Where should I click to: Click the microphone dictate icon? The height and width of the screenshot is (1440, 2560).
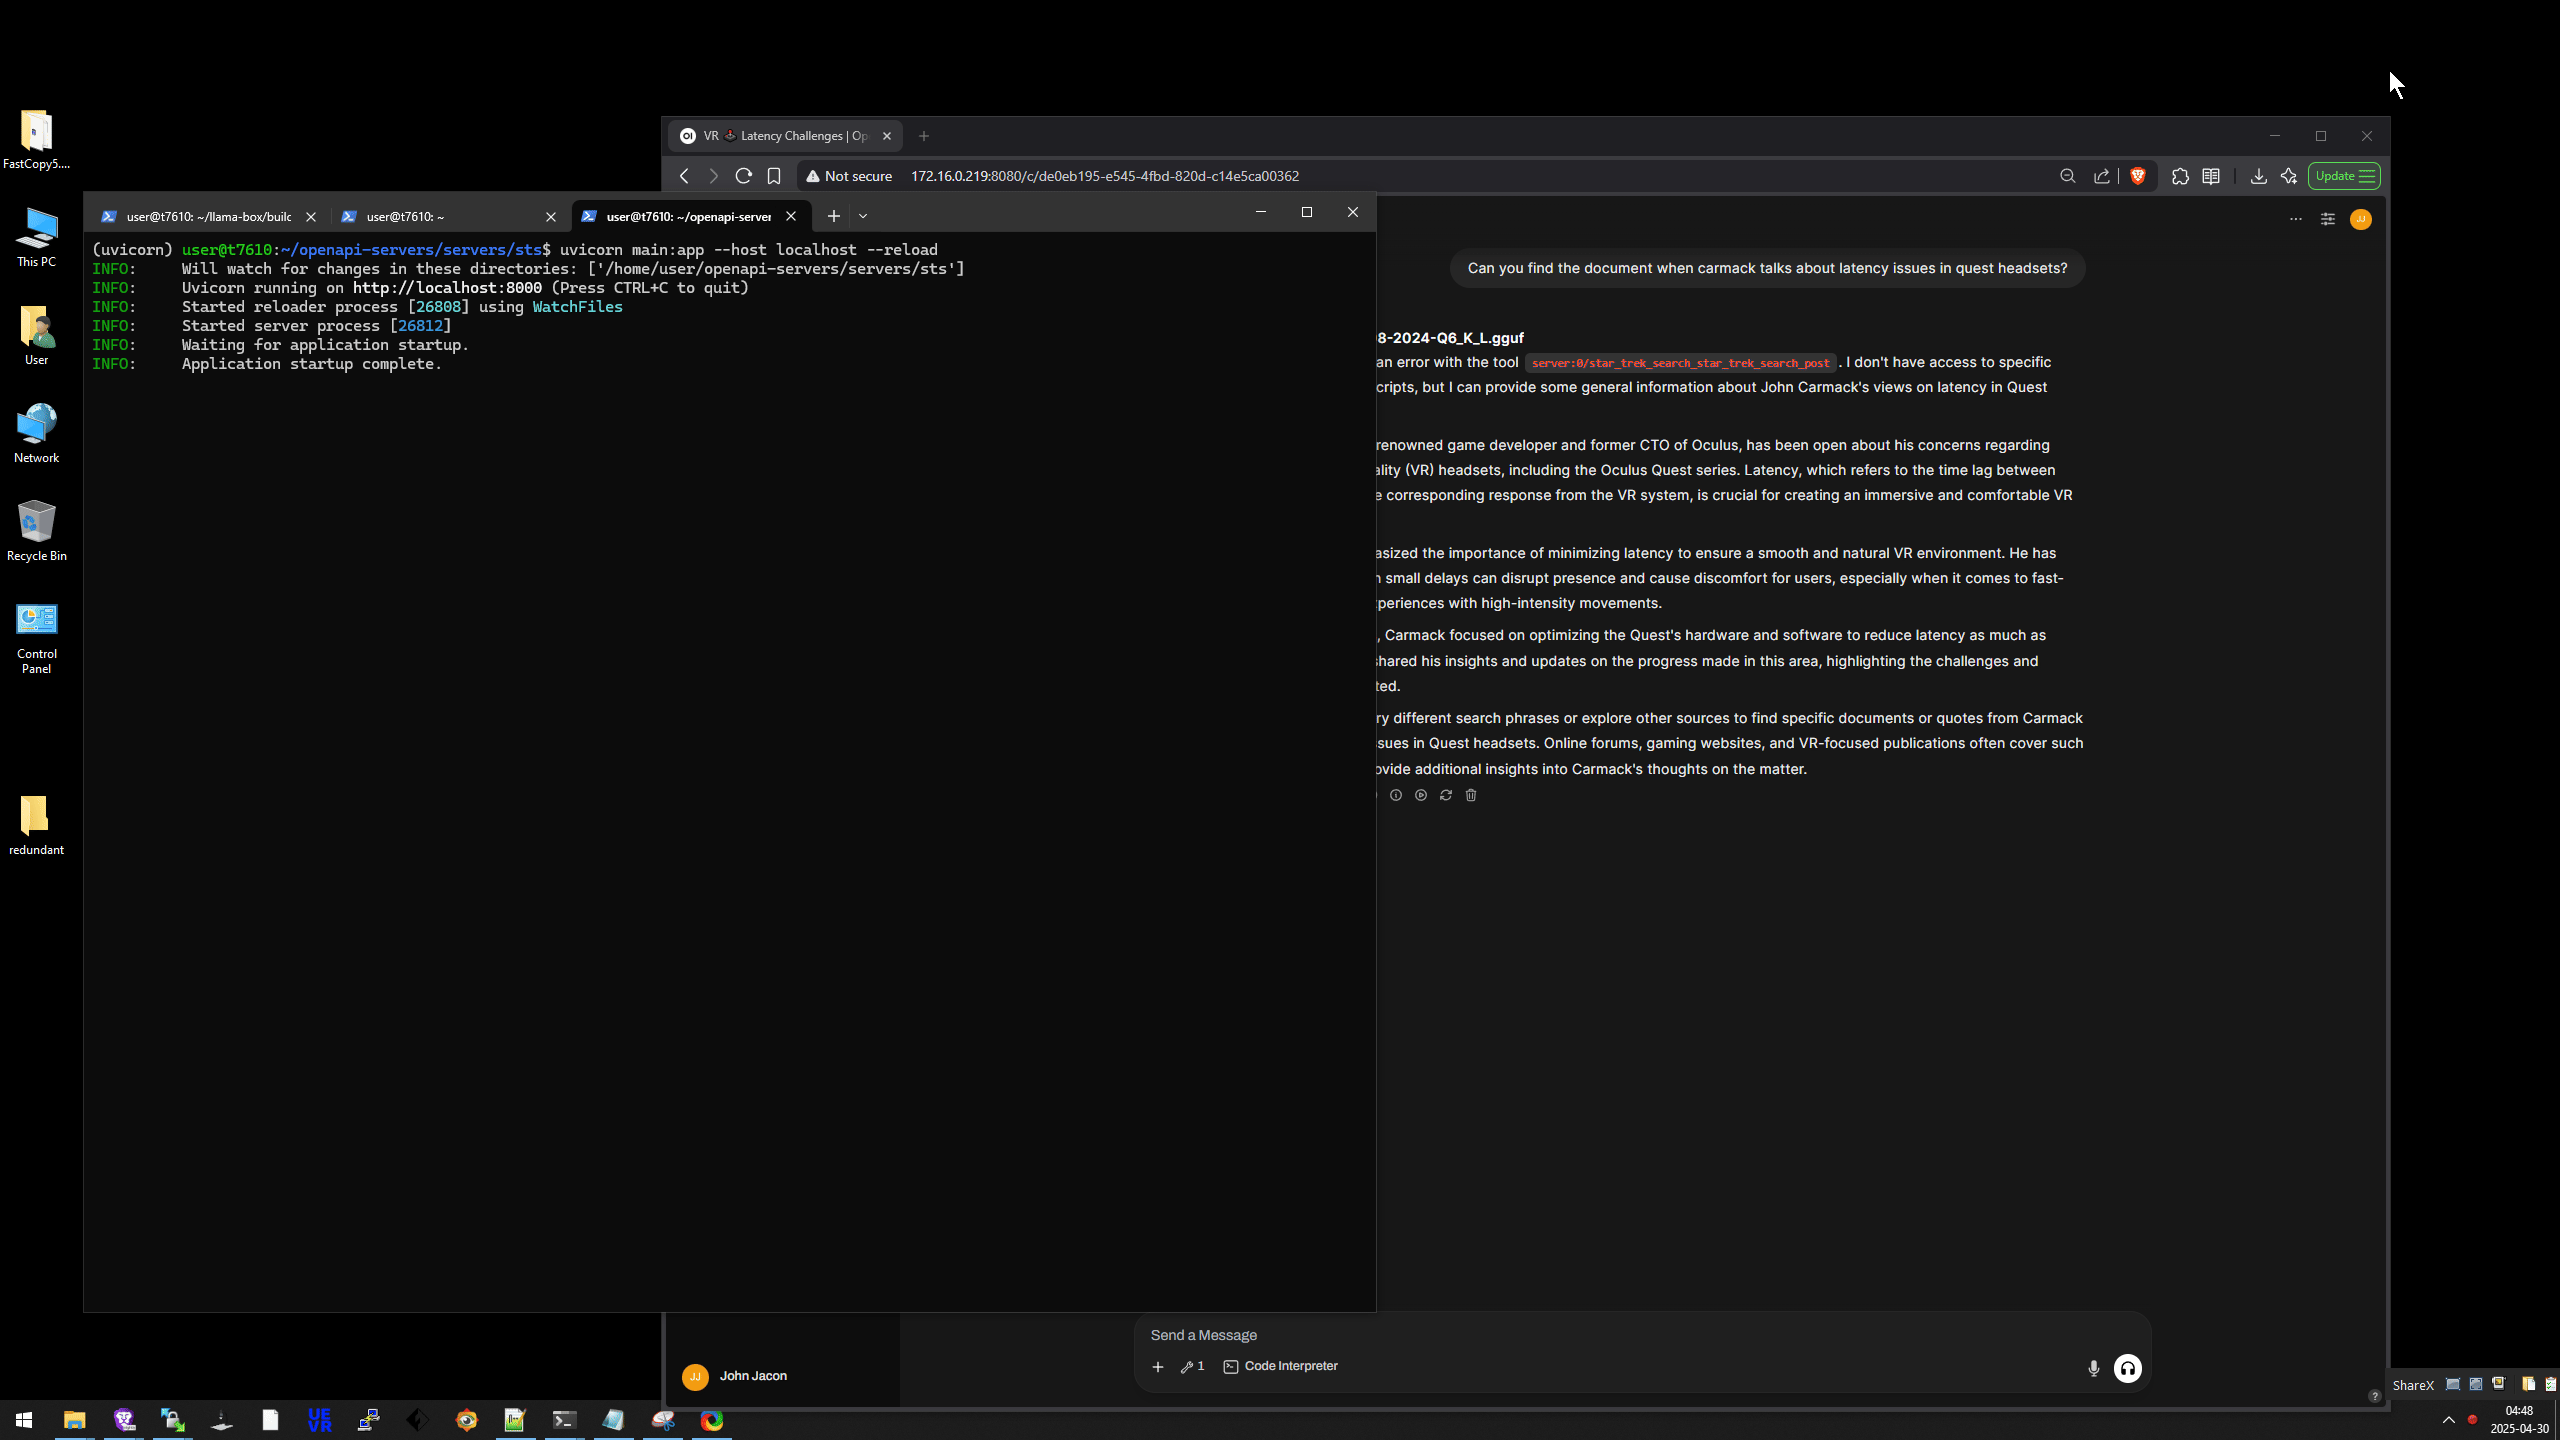(x=2094, y=1368)
